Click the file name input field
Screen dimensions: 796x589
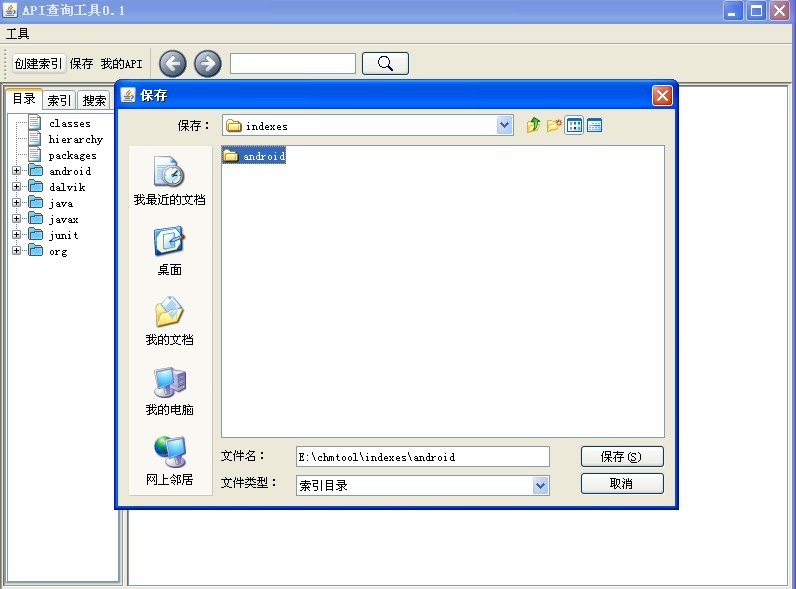(x=422, y=456)
